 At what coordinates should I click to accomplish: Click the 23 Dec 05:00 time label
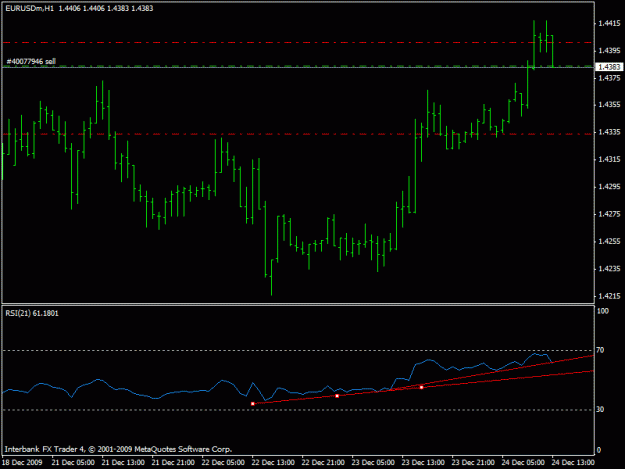click(x=373, y=463)
